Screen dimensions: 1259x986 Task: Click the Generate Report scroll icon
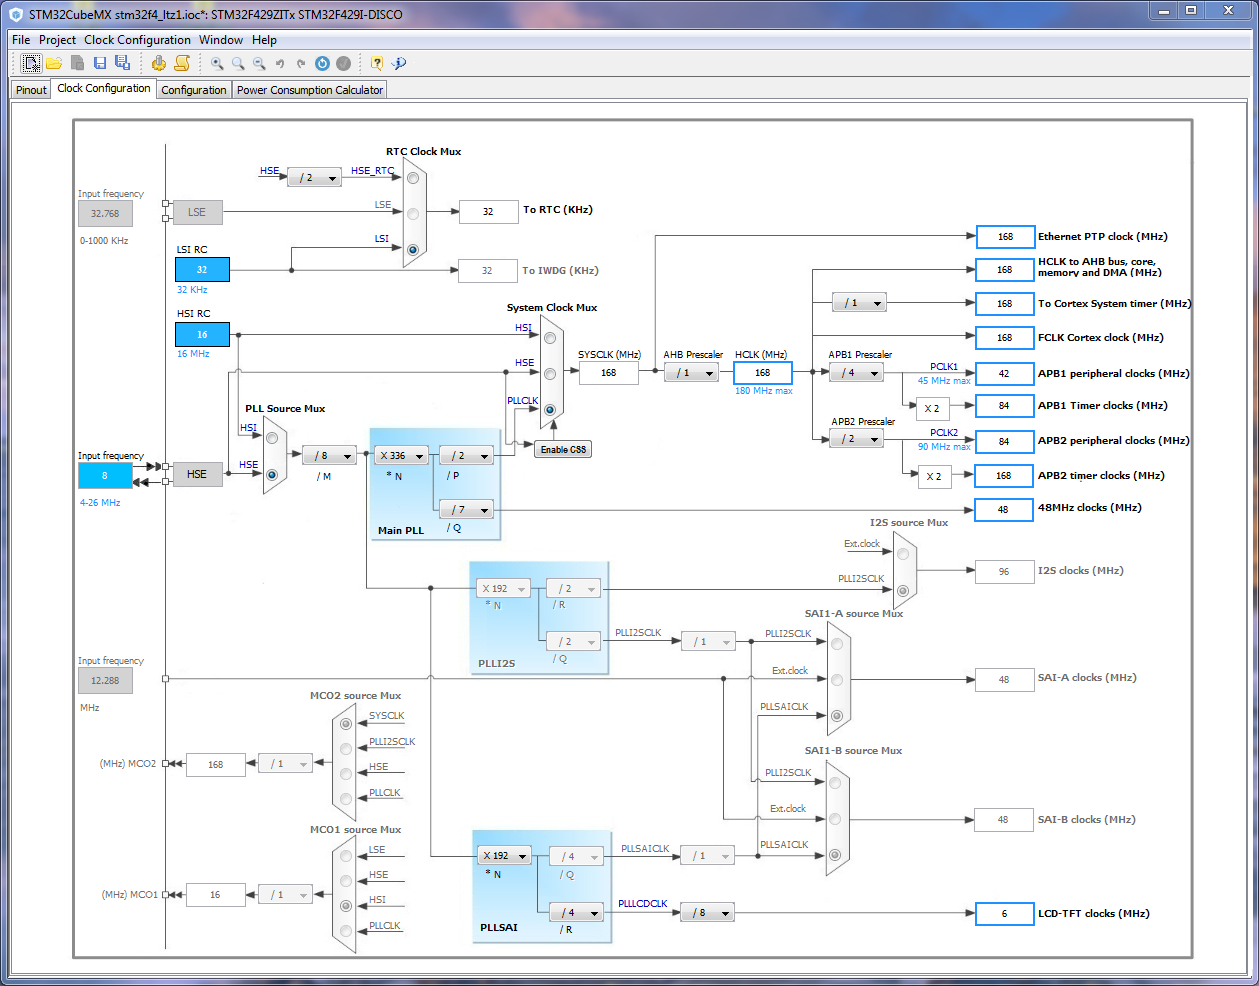click(182, 63)
